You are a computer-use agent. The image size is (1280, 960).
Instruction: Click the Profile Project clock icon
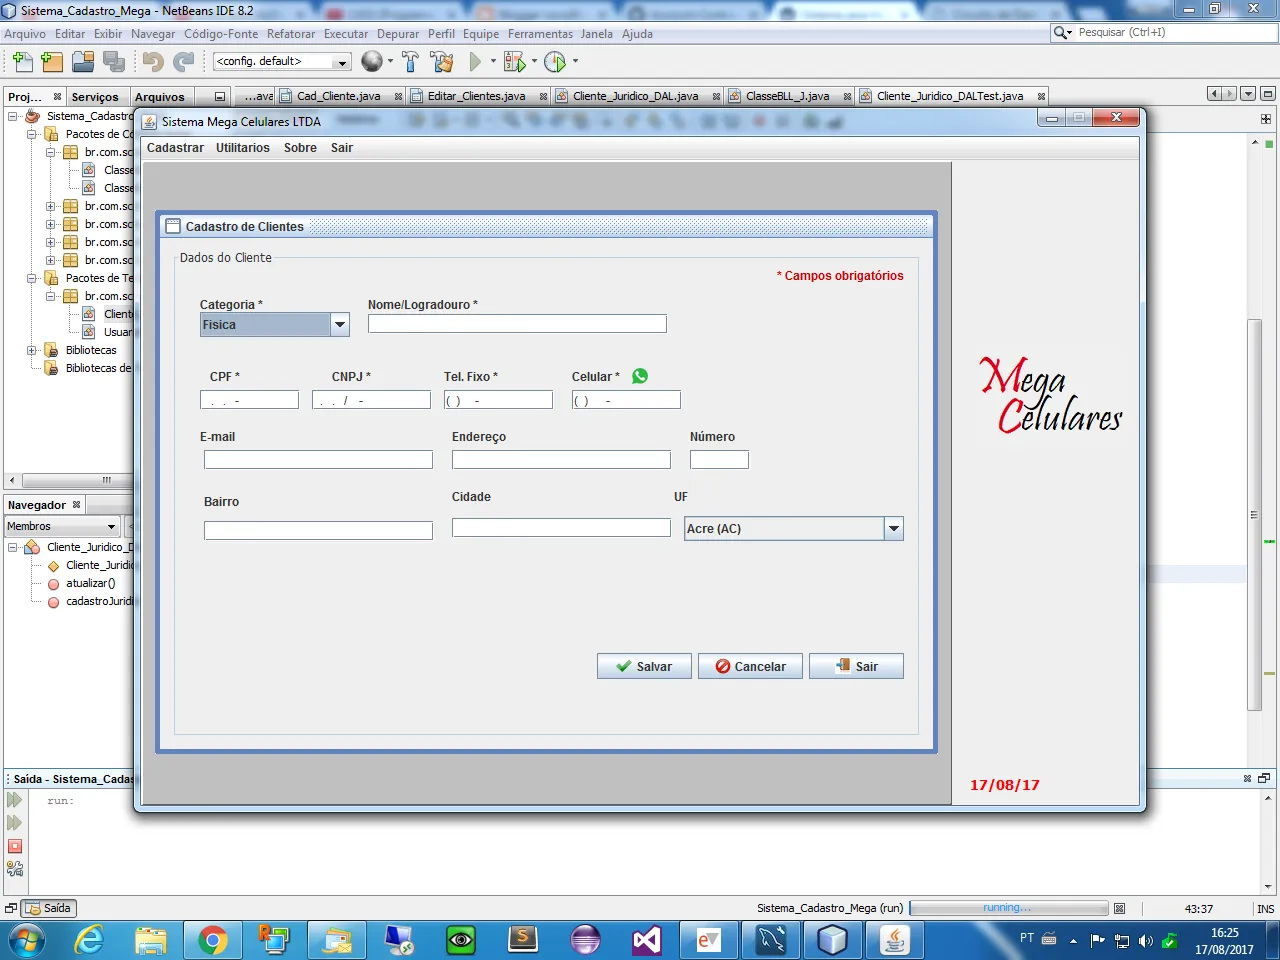[x=555, y=62]
